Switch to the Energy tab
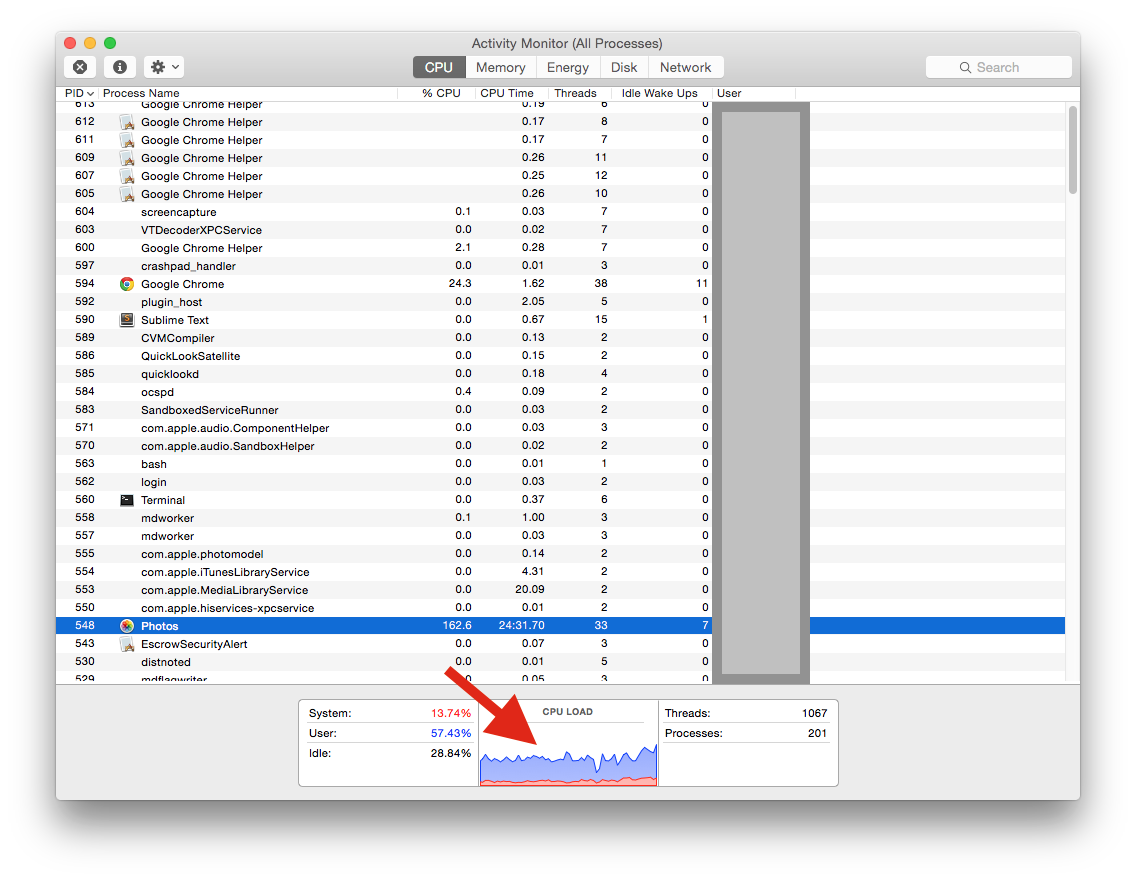The height and width of the screenshot is (880, 1136). coord(567,67)
